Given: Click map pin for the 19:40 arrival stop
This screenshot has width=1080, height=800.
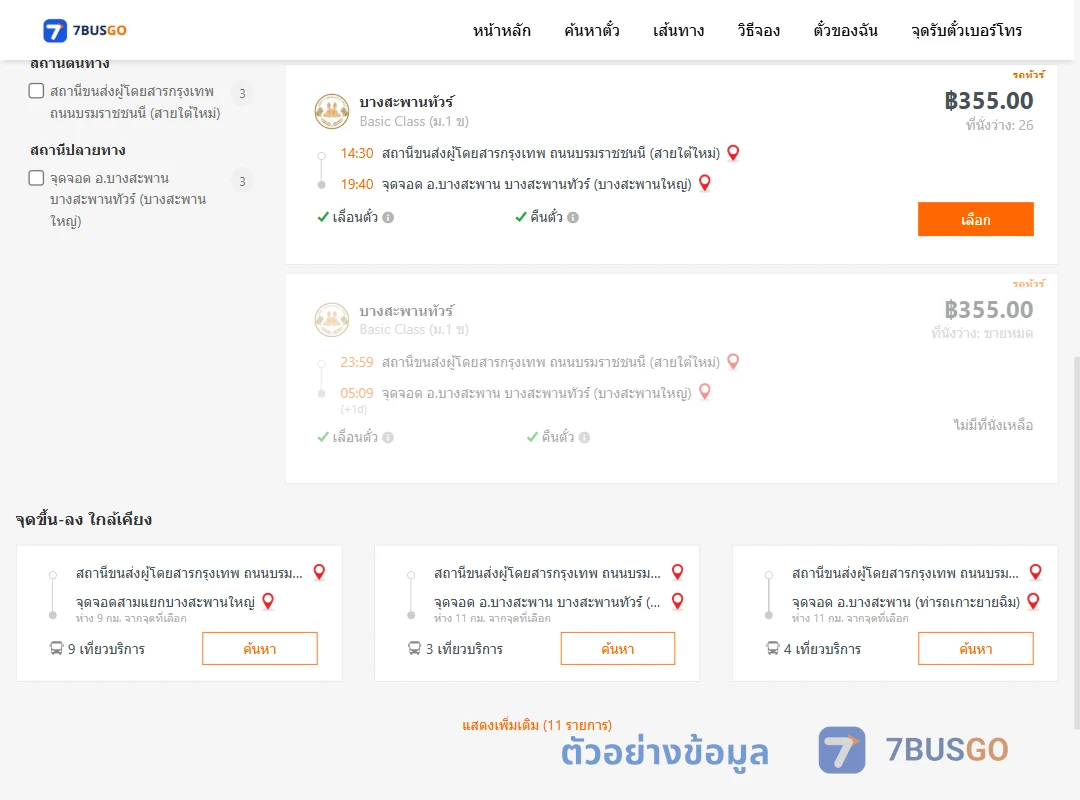Looking at the screenshot, I should [x=705, y=183].
